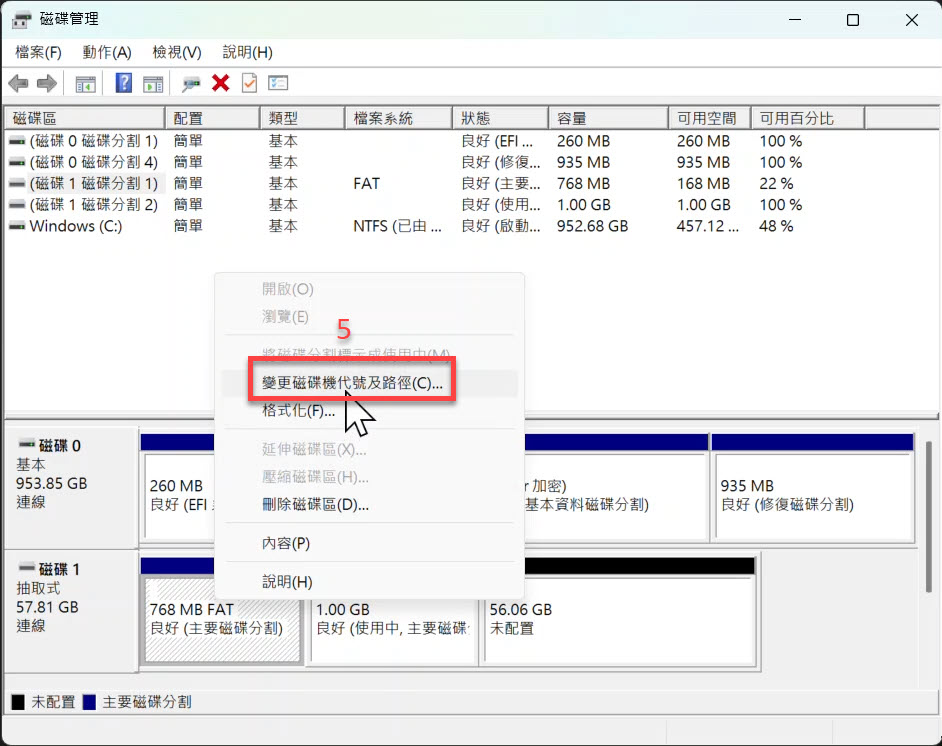The width and height of the screenshot is (942, 746).
Task: Click the red X delete icon
Action: point(221,84)
